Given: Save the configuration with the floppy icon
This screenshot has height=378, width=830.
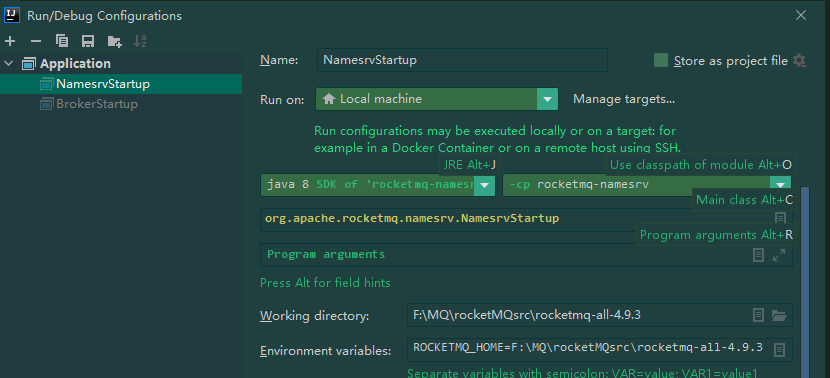Looking at the screenshot, I should 88,41.
